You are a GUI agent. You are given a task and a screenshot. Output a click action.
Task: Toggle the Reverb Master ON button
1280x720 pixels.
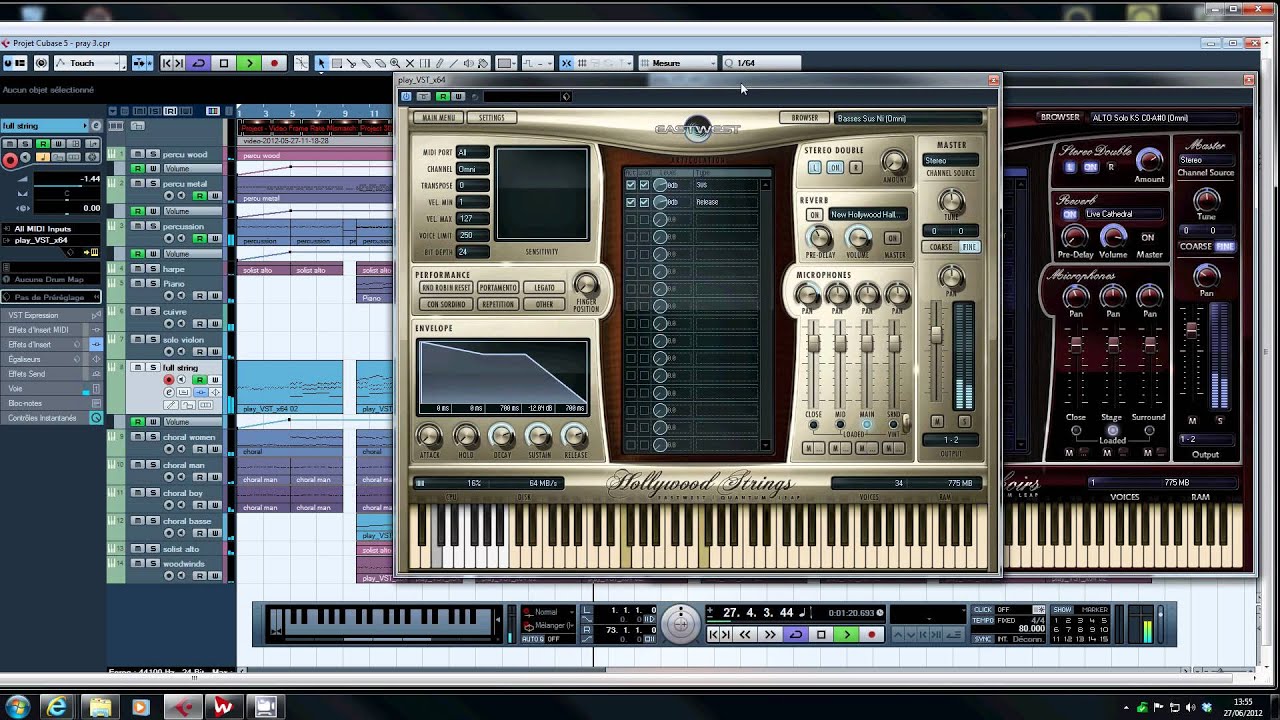(x=893, y=238)
